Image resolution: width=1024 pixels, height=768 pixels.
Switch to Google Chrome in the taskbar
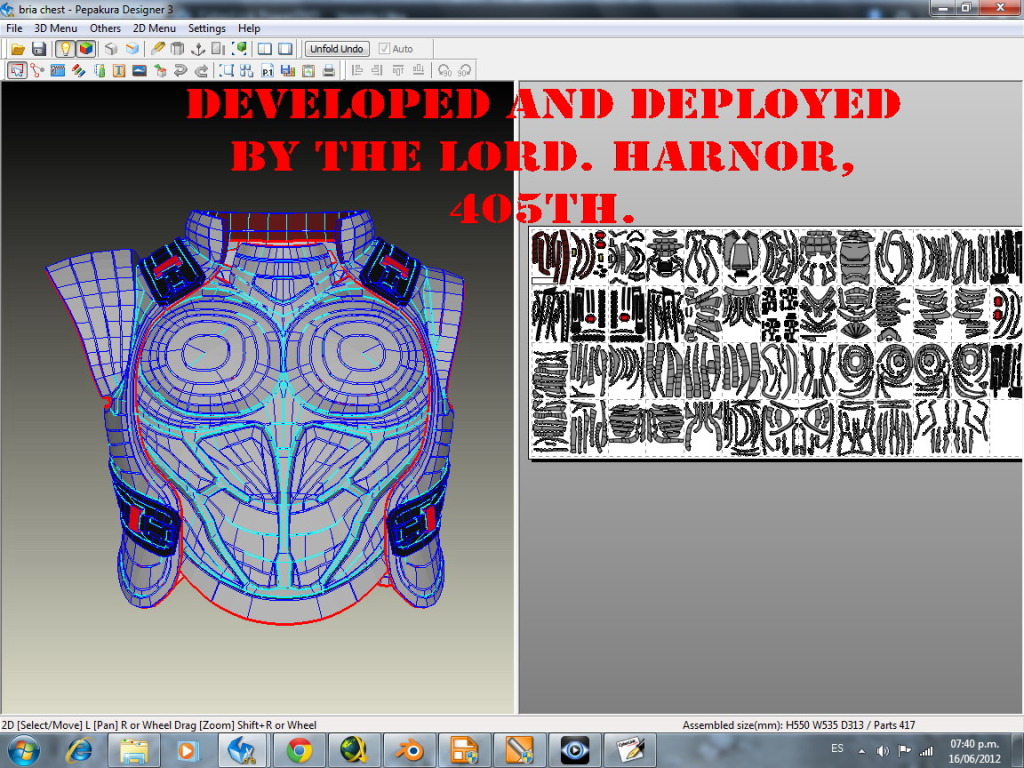[x=299, y=750]
